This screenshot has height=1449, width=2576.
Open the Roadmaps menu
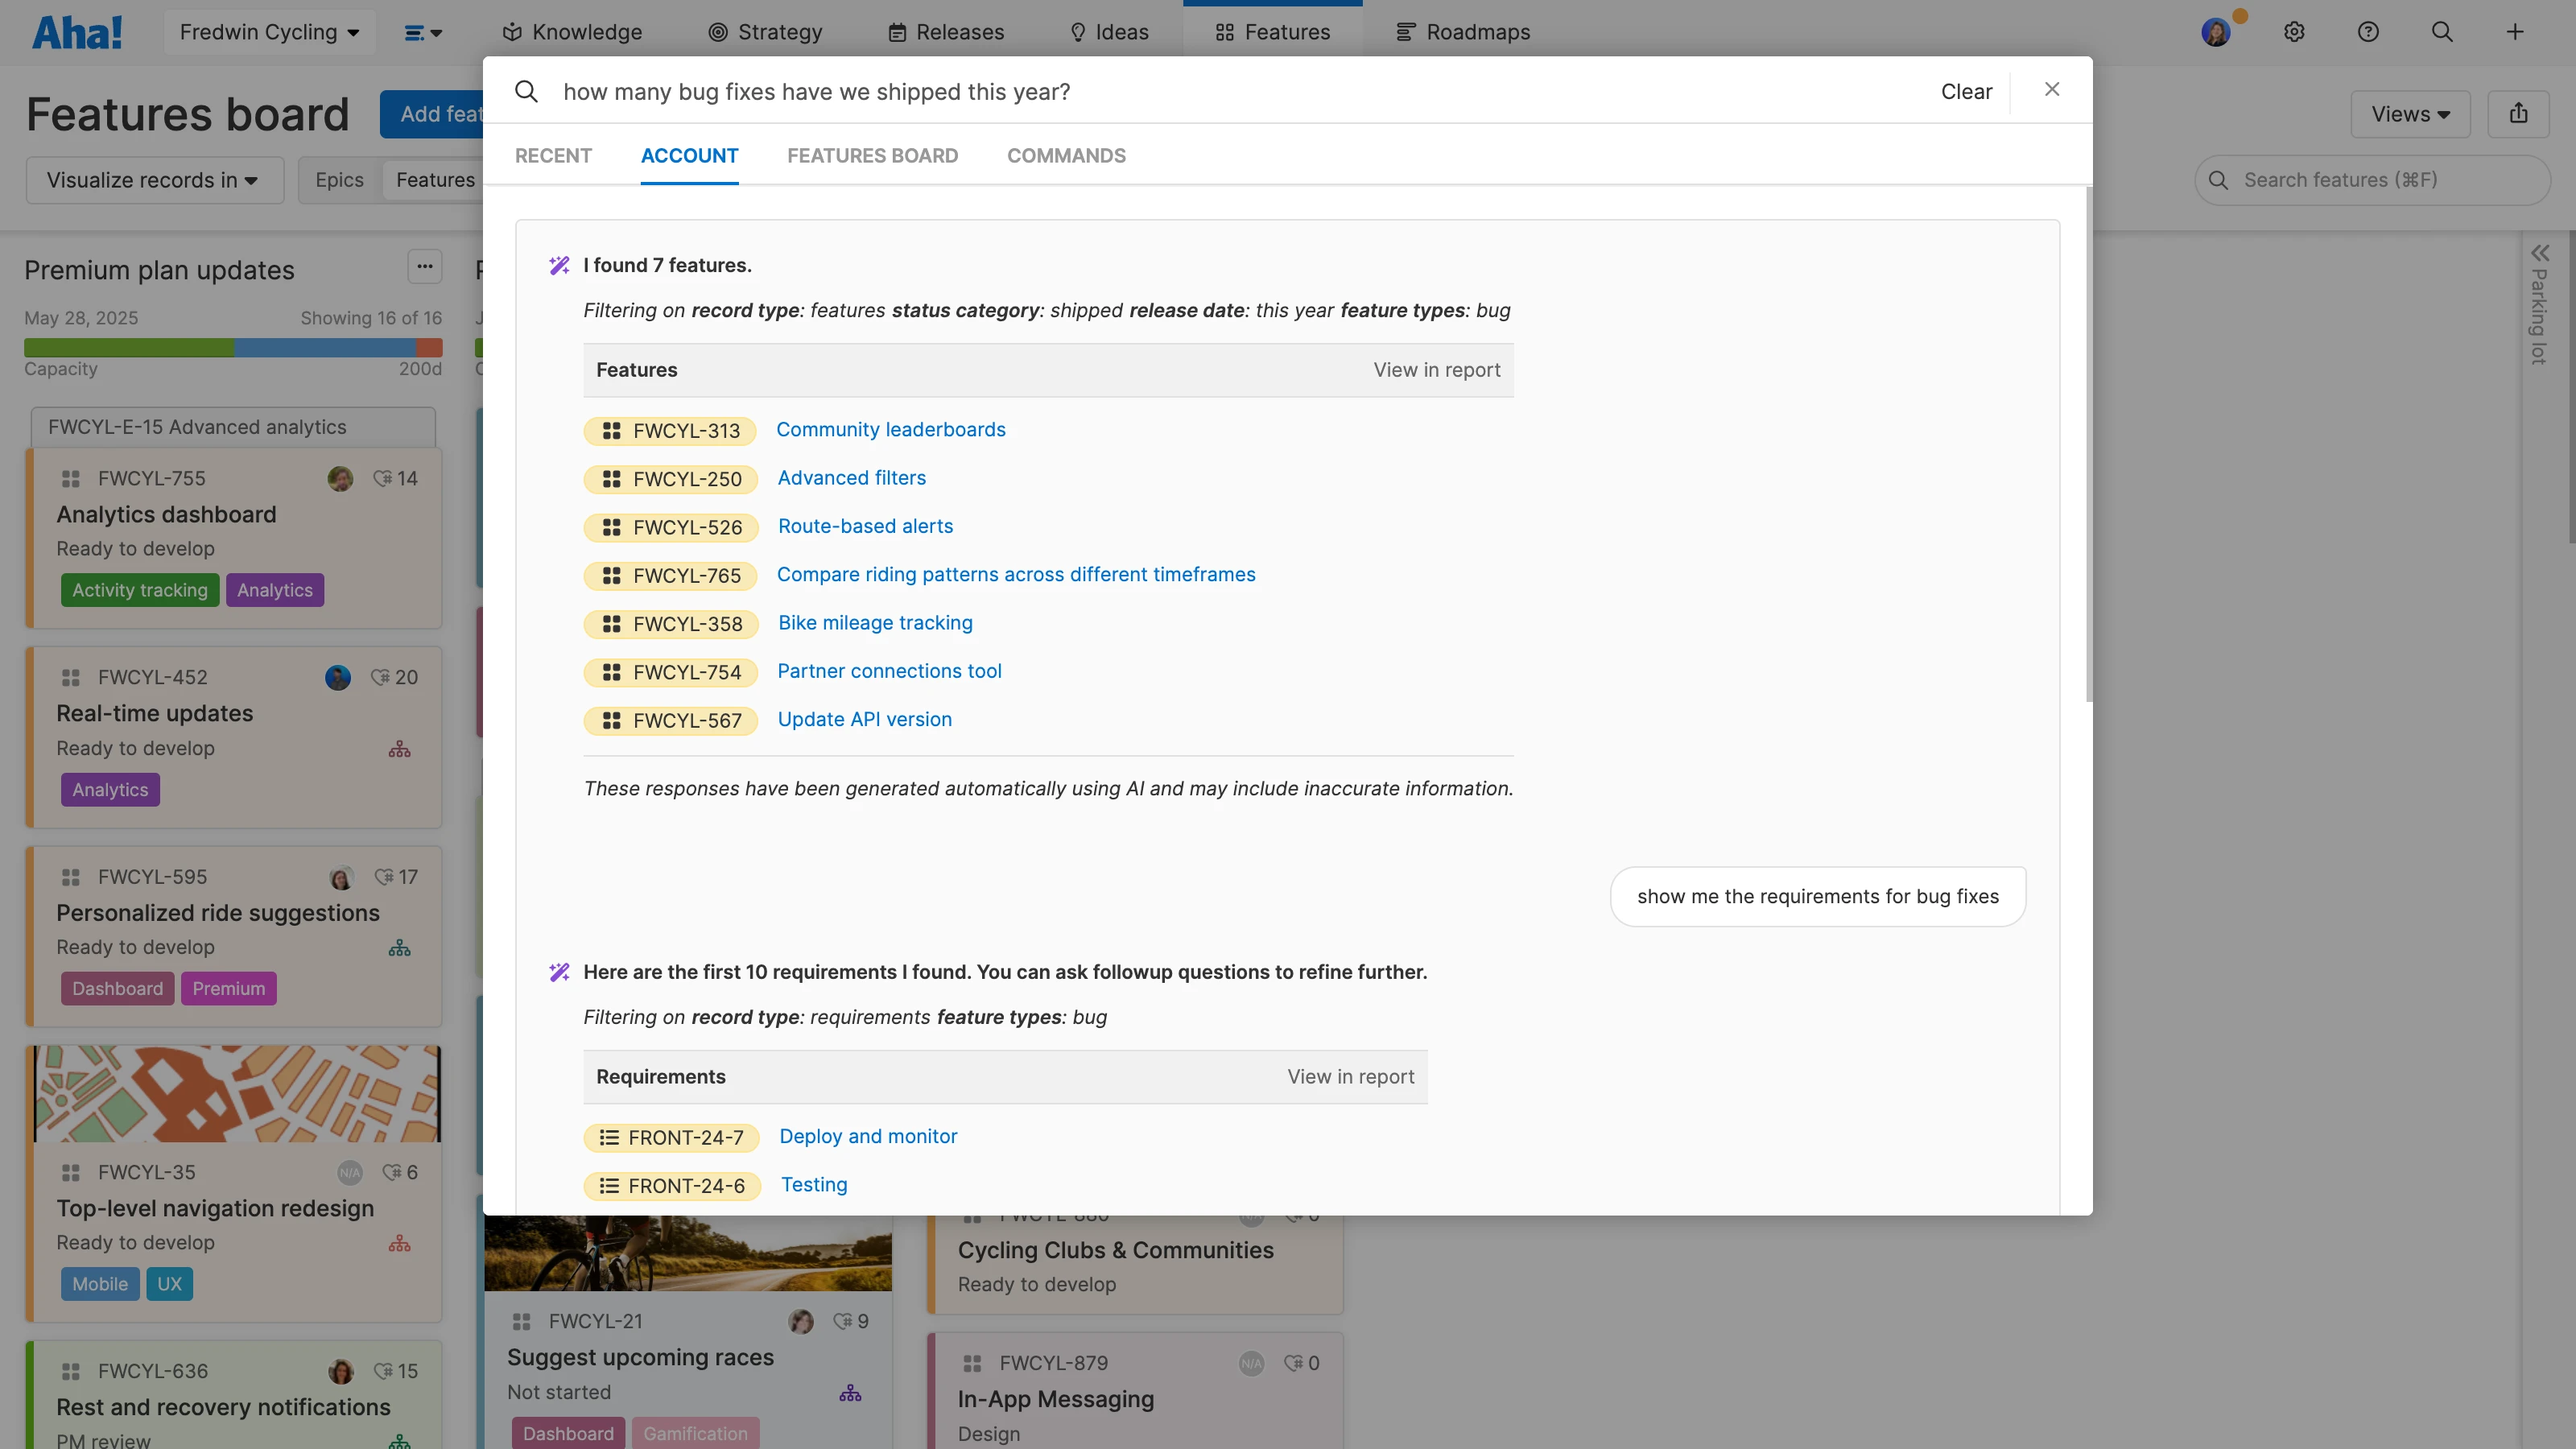tap(1463, 32)
